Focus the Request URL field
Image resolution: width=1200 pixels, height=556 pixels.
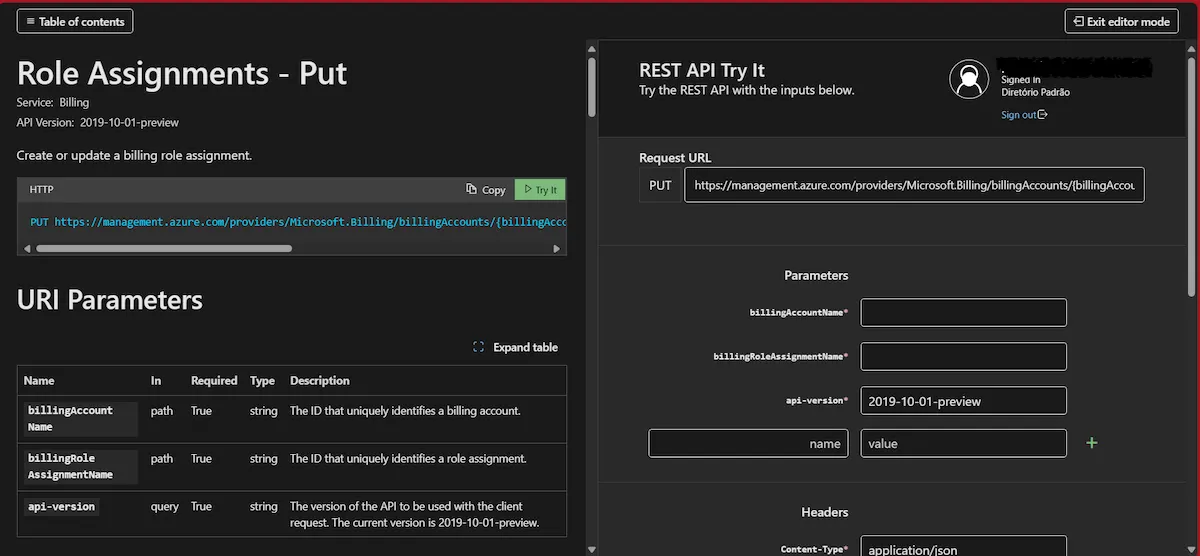pyautogui.click(x=914, y=185)
